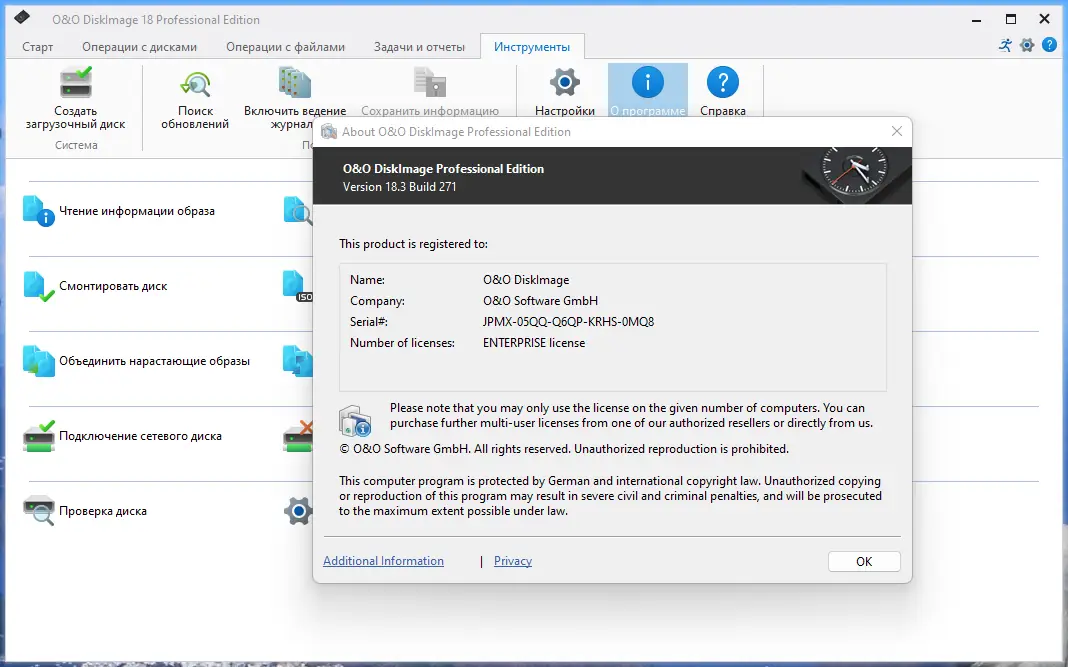1068x667 pixels.
Task: Click the stacked documents icon behind dialog
Action: tap(298, 361)
